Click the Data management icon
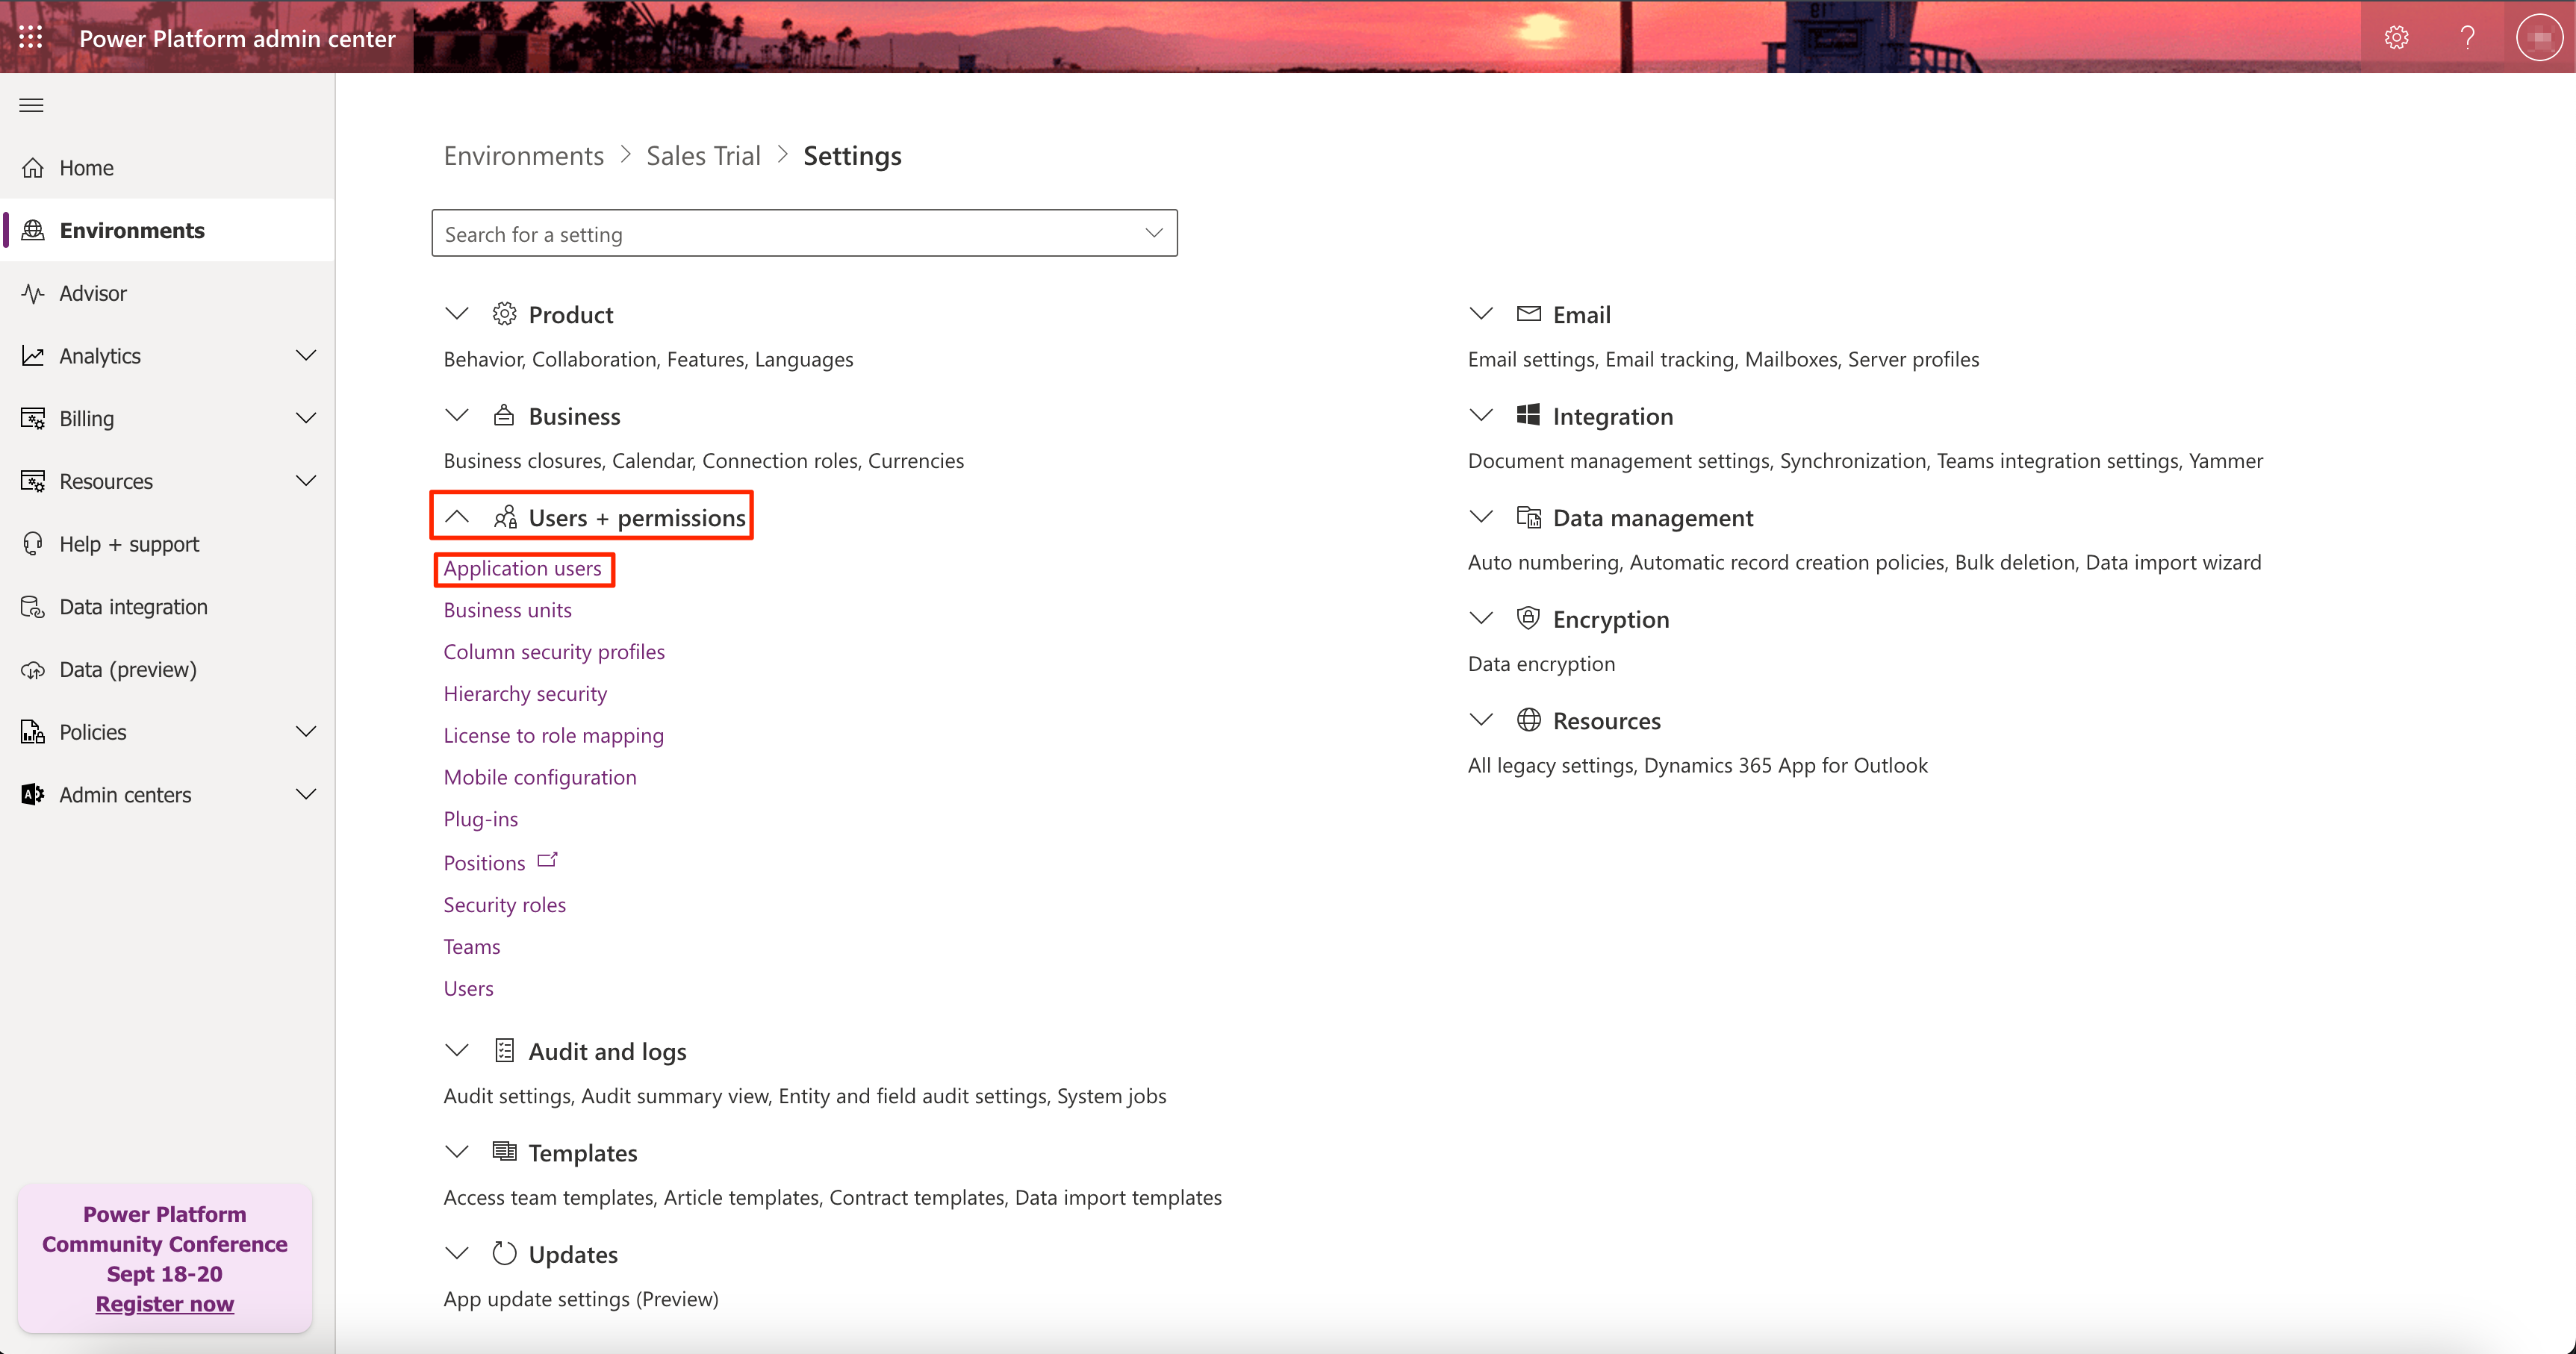 1528,517
